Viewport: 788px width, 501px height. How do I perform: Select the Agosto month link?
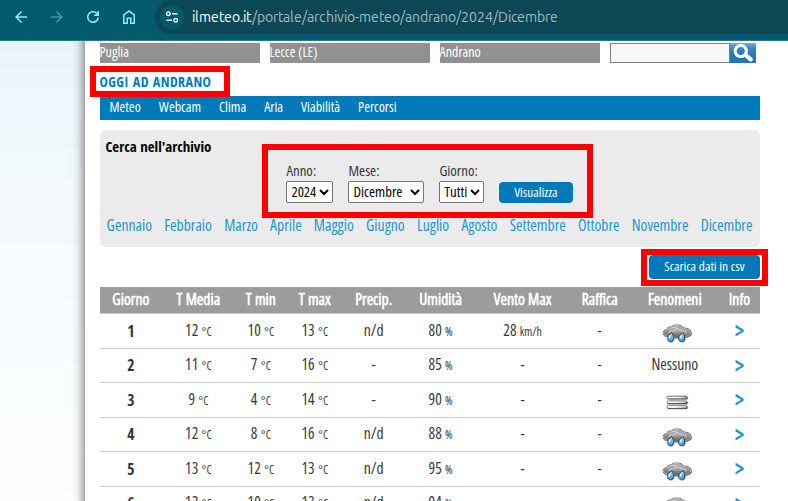point(479,226)
